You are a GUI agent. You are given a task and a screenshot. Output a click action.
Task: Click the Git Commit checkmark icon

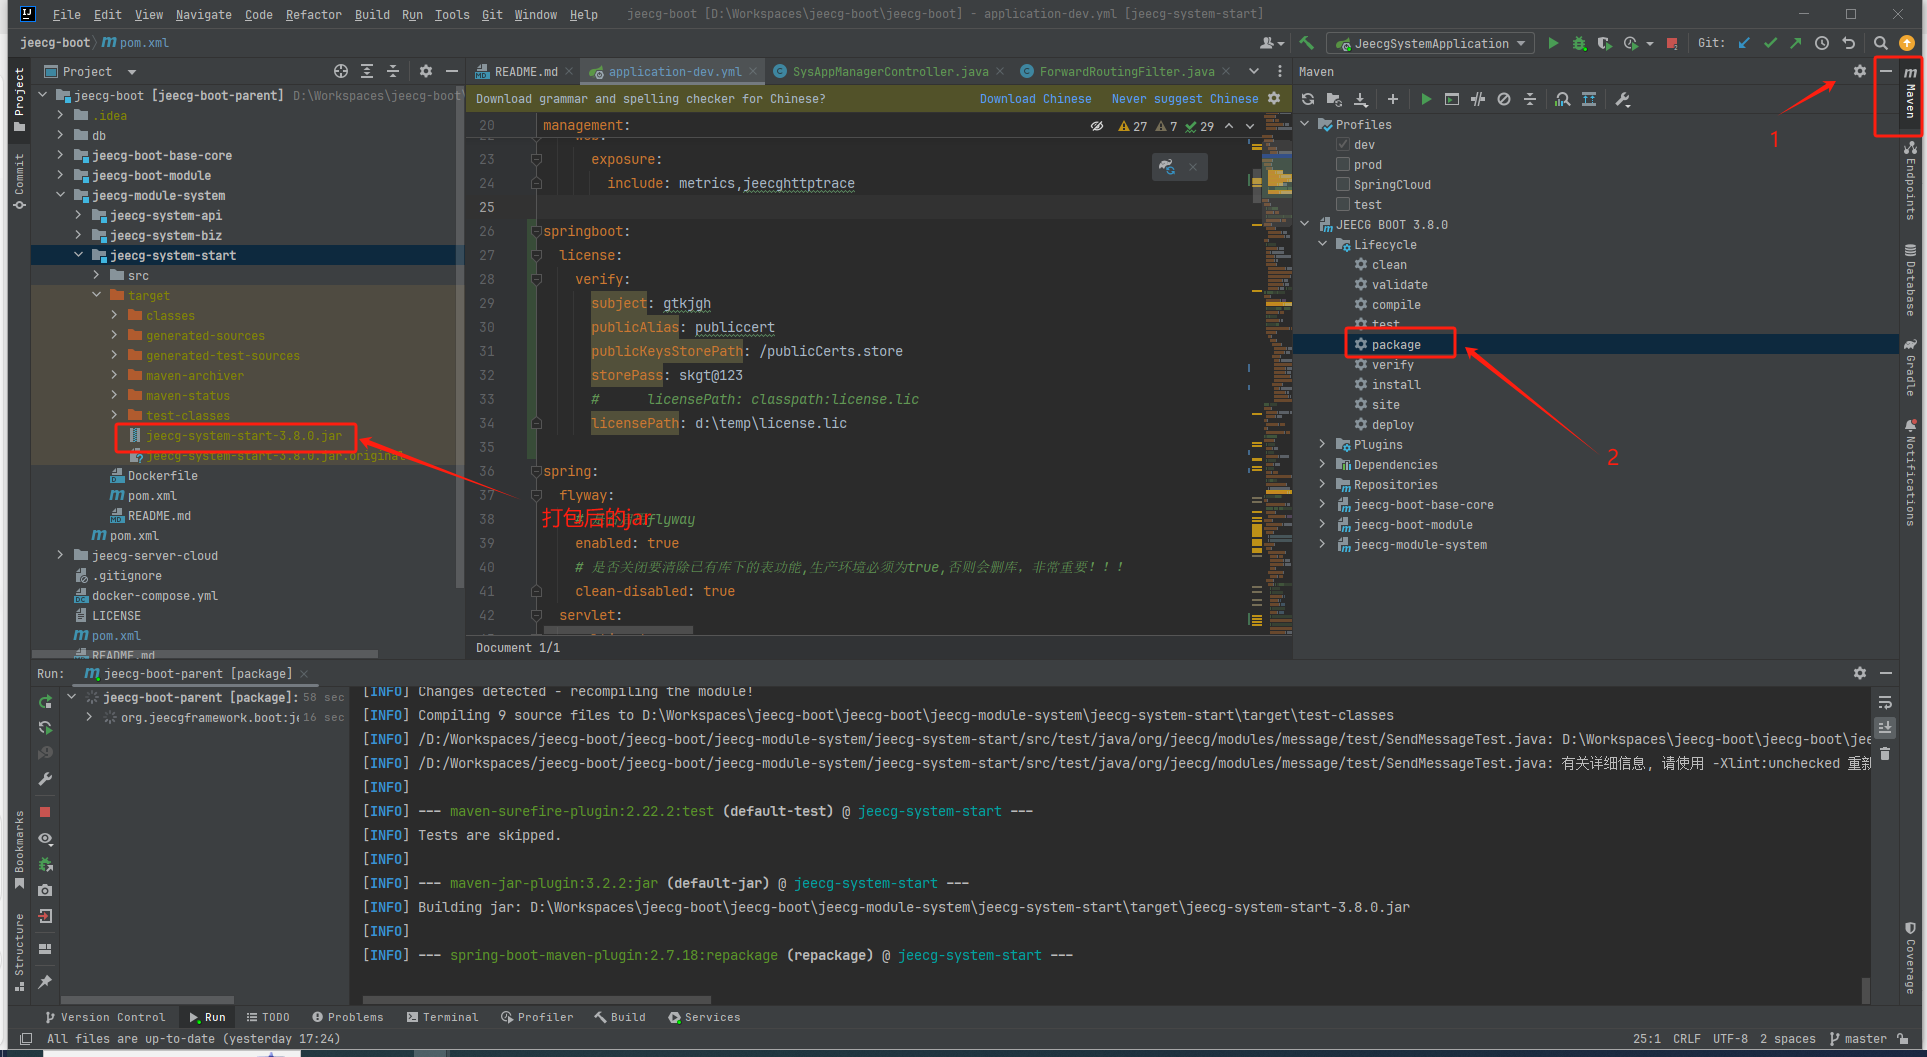pyautogui.click(x=1770, y=43)
